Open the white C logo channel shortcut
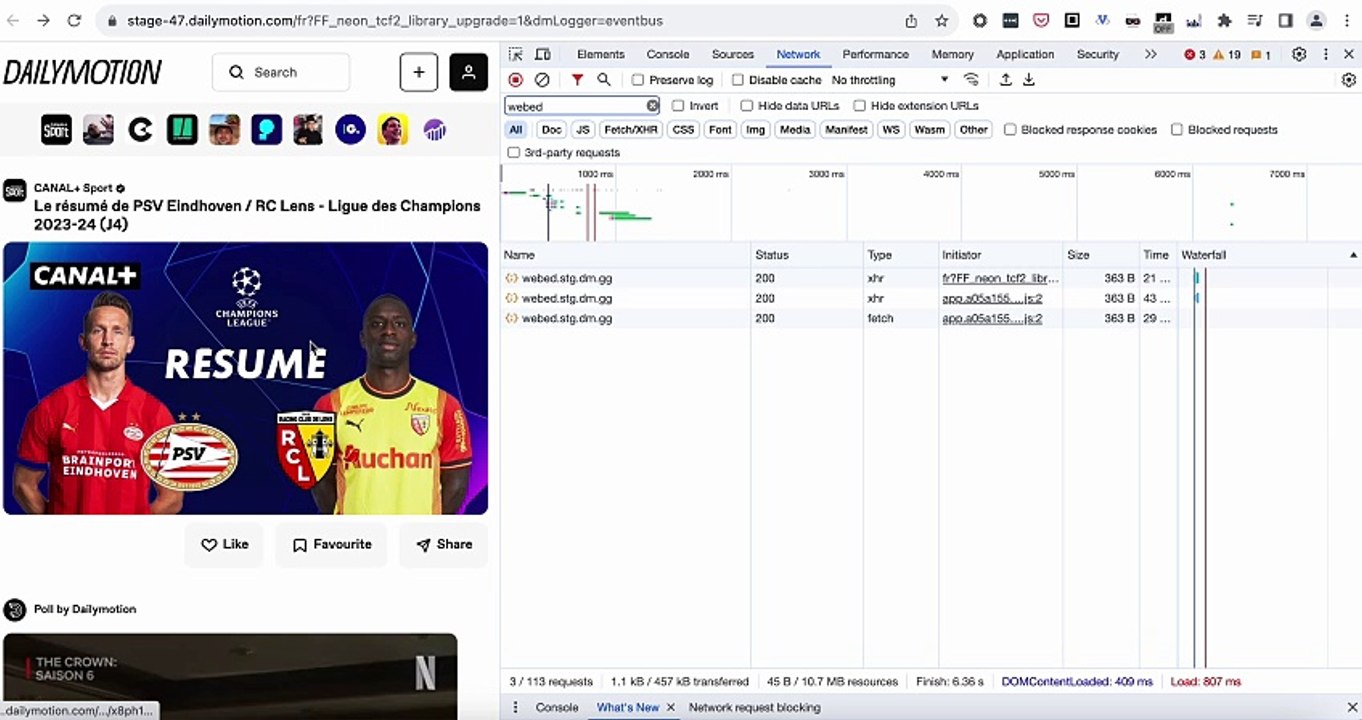This screenshot has width=1362, height=720. [x=140, y=130]
